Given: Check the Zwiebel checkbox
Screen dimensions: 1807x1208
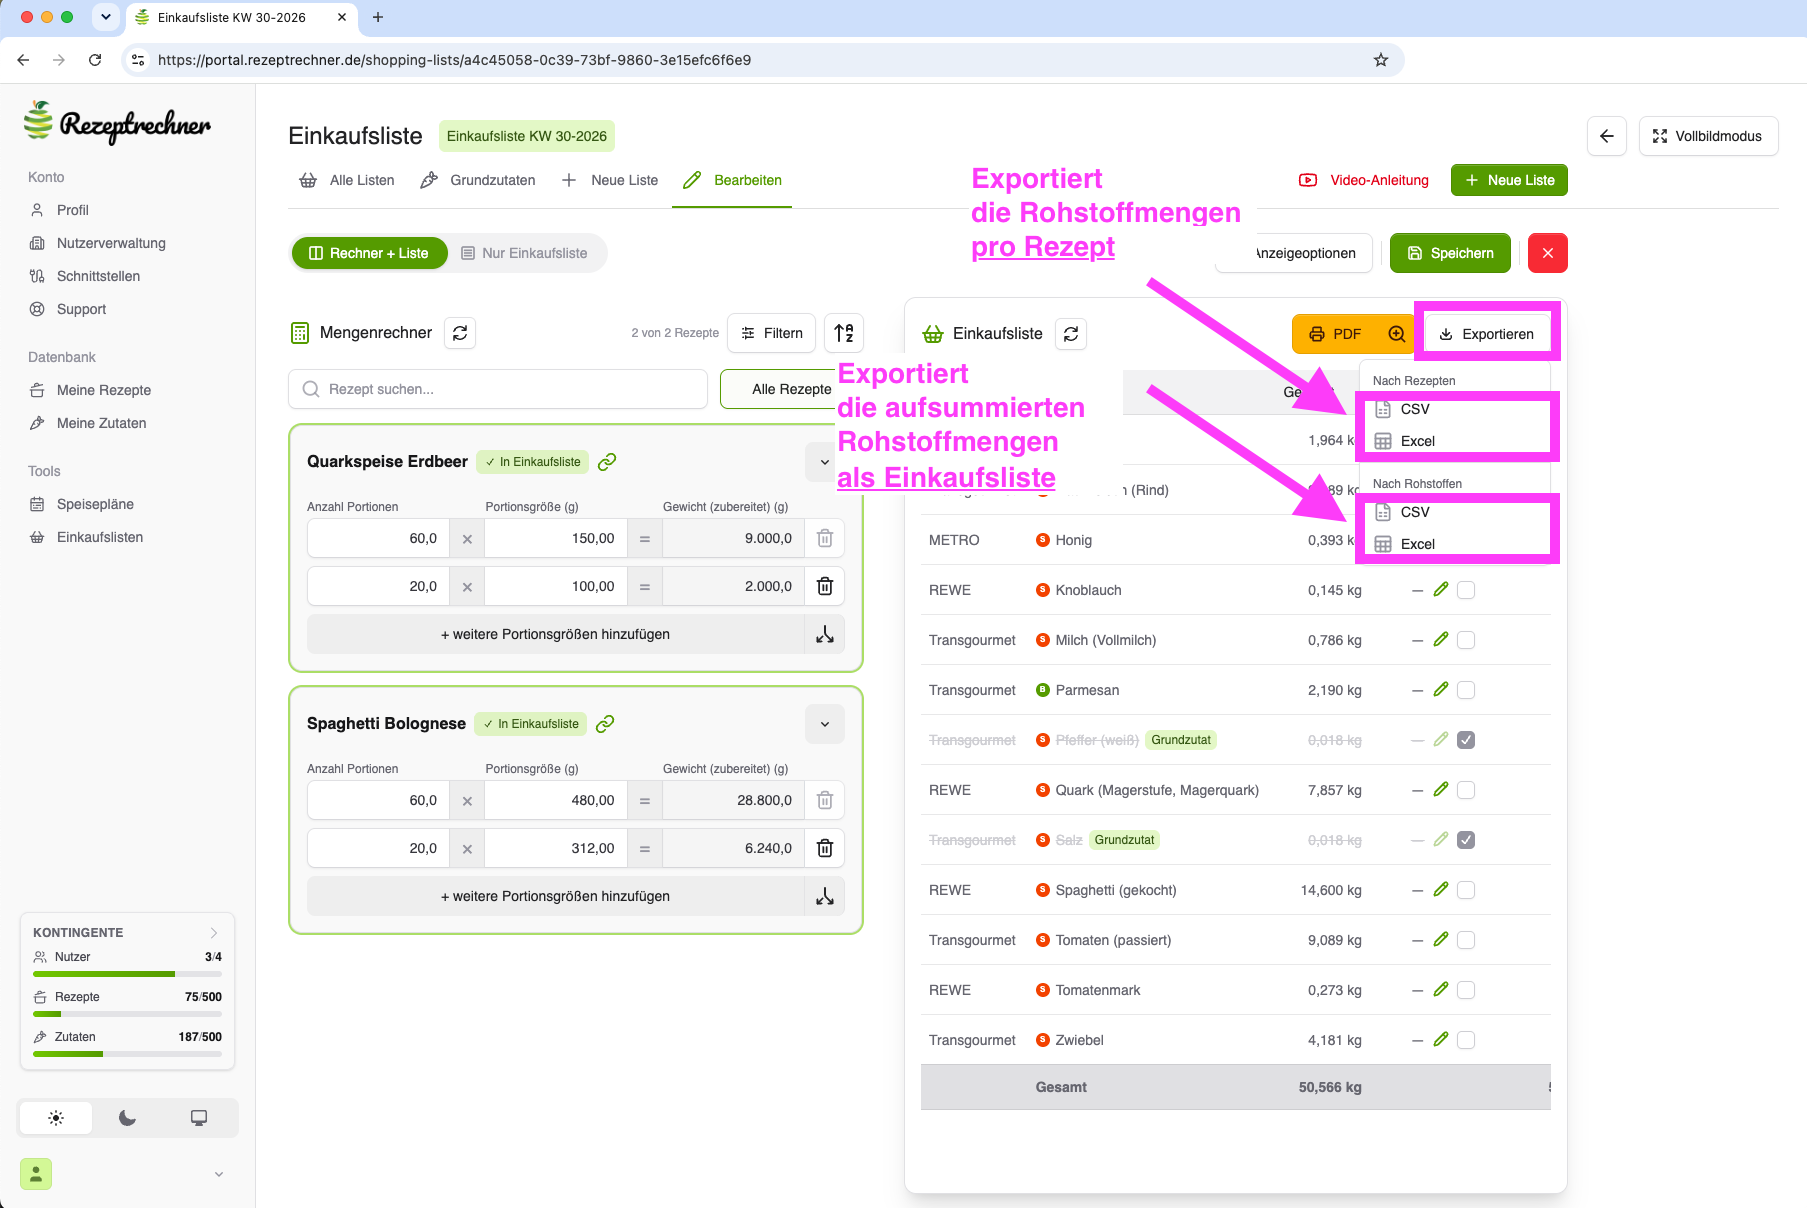Looking at the screenshot, I should pyautogui.click(x=1466, y=1040).
